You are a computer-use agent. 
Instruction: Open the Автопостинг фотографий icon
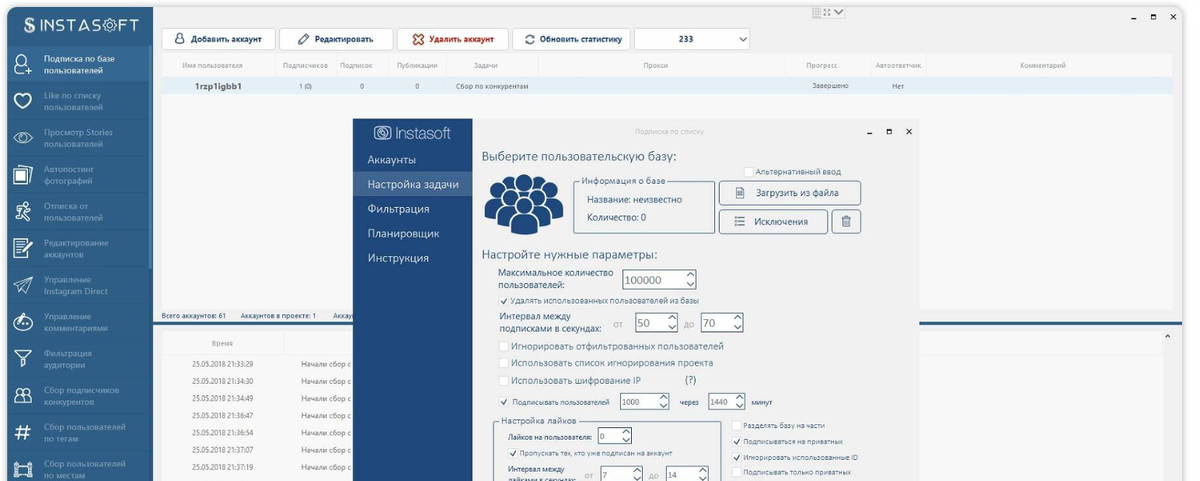click(22, 175)
